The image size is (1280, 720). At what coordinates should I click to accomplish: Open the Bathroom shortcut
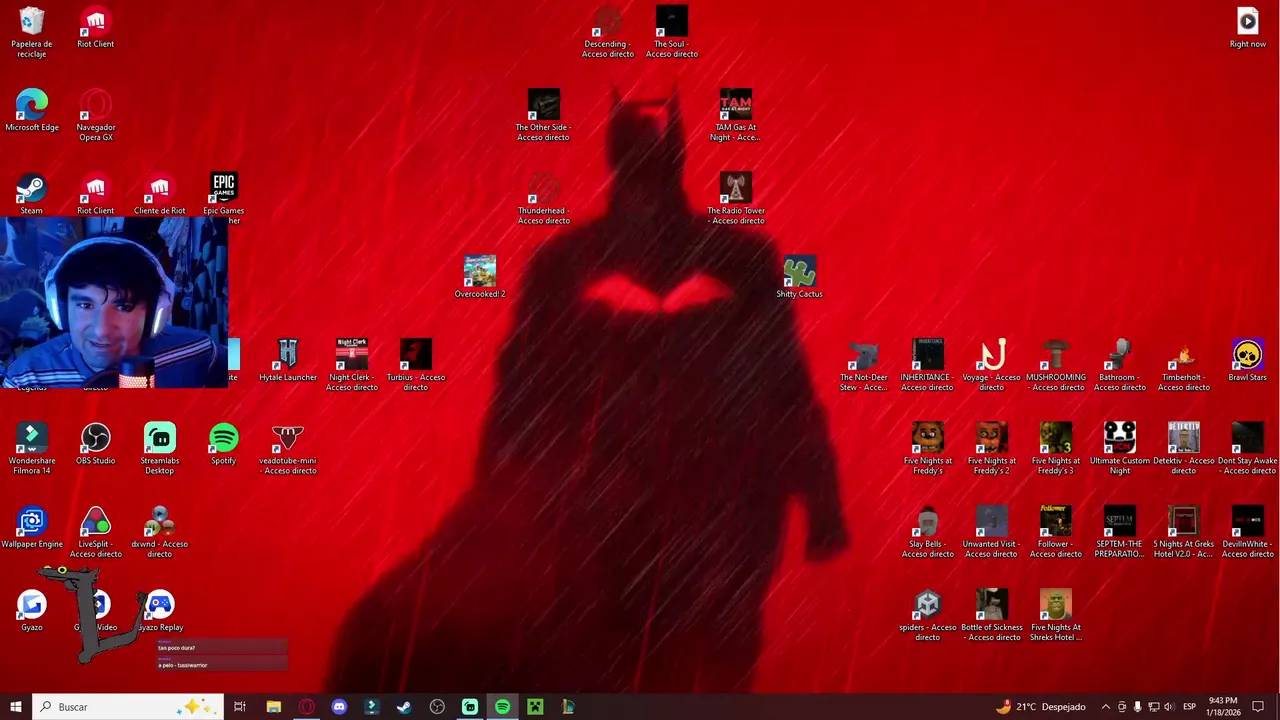[x=1120, y=366]
